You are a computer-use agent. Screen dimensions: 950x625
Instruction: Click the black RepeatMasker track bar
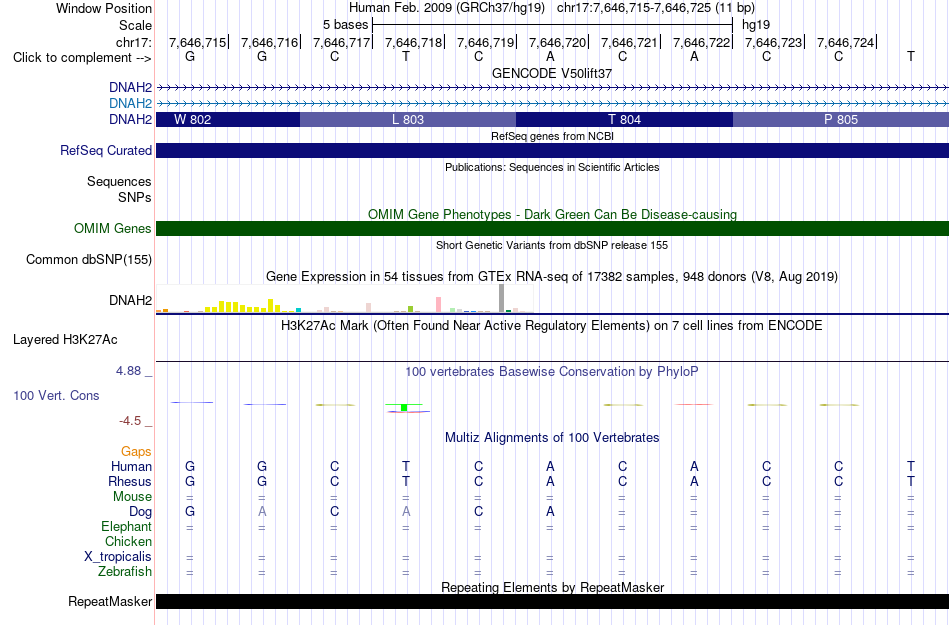[x=553, y=601]
